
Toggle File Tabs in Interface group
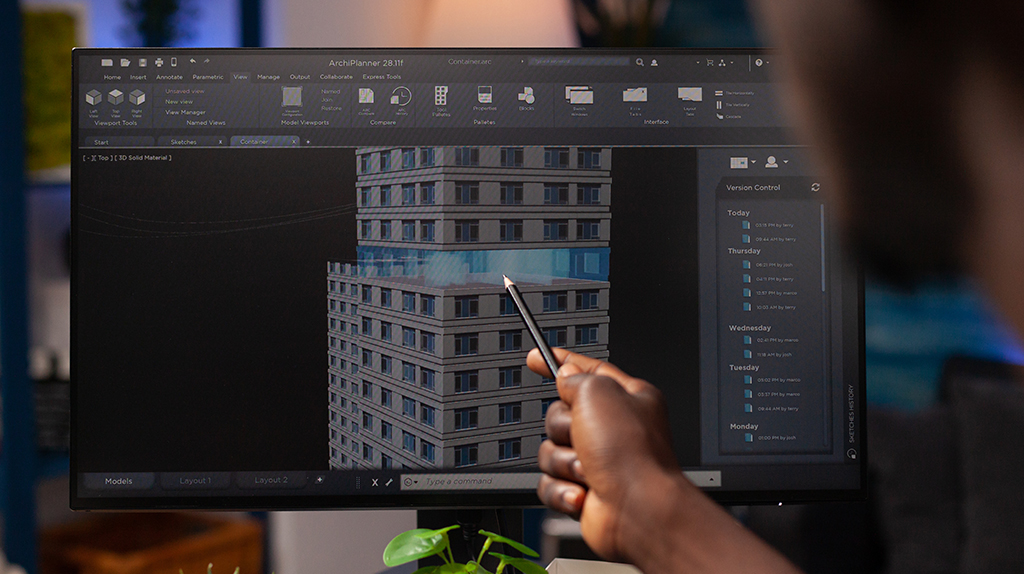pos(635,95)
